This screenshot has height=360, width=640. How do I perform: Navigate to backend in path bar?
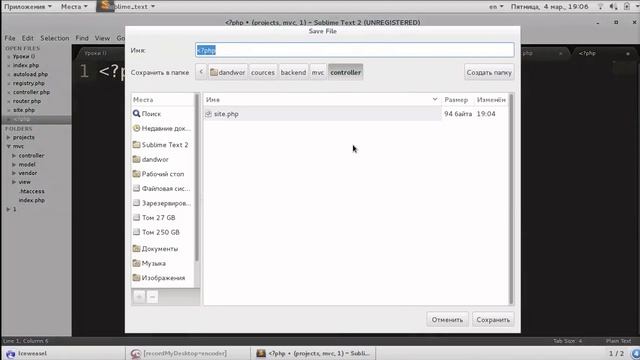[x=293, y=72]
